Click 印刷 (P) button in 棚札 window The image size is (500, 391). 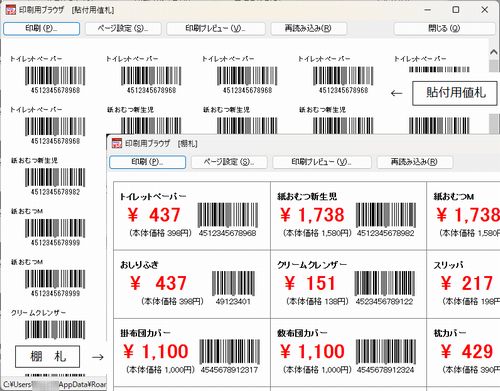pyautogui.click(x=147, y=162)
